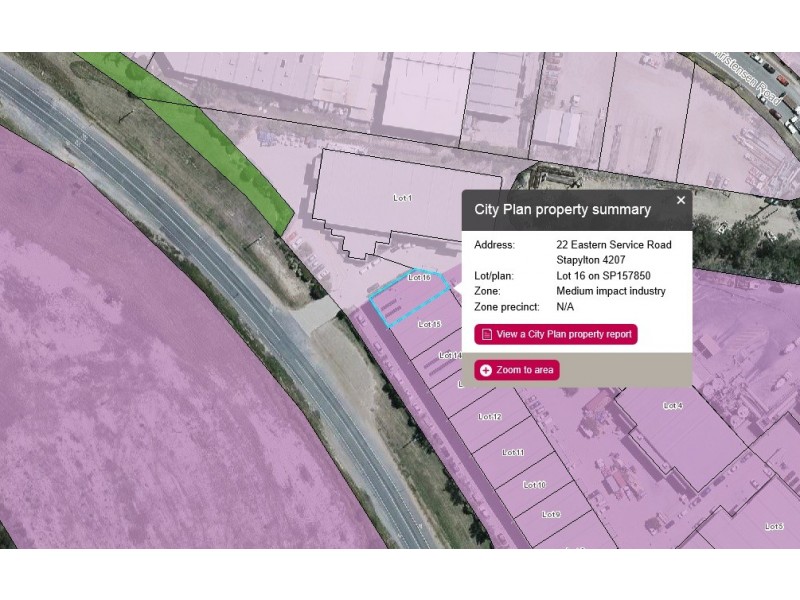Select the highlighted Lot 16 parcel label
800x600 pixels.
point(419,278)
